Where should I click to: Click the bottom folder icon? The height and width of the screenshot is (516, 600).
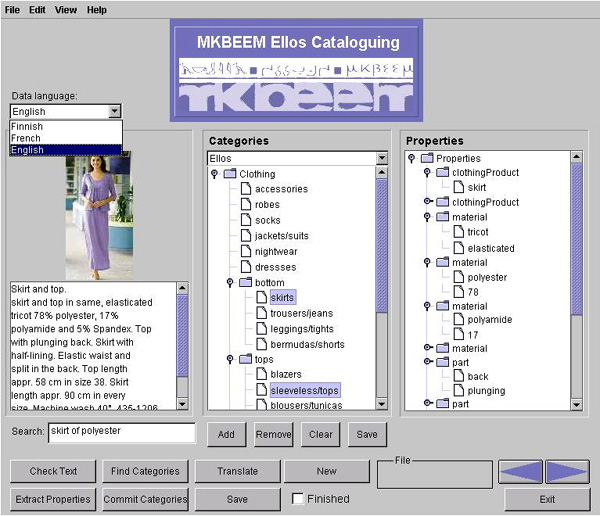tap(245, 282)
